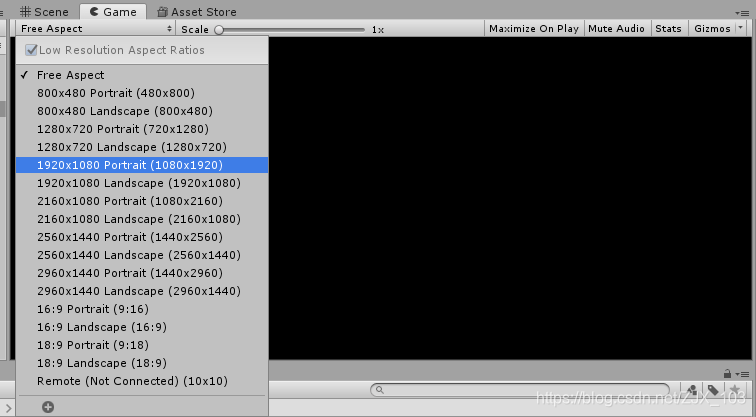Viewport: 756px width, 417px height.
Task: Choose 18:9 Portrait (9:18)
Action: pyautogui.click(x=142, y=345)
